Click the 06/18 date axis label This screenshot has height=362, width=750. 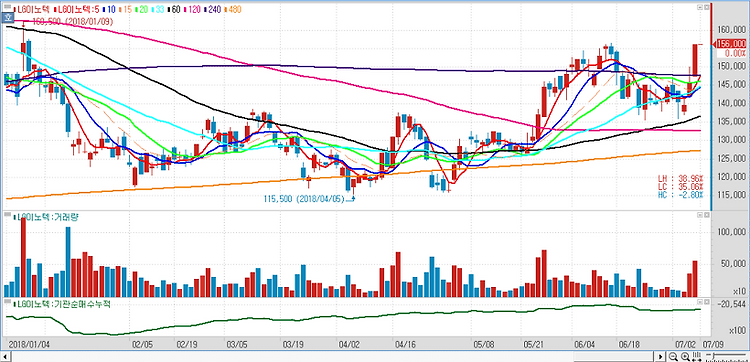coord(629,344)
